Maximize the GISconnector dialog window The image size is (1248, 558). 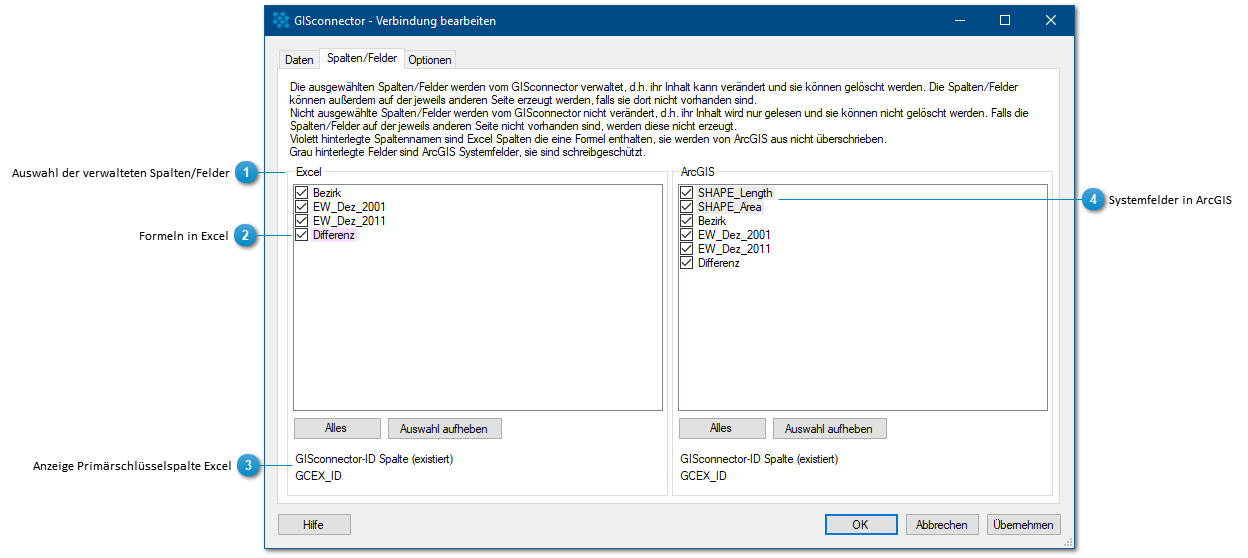[1005, 20]
